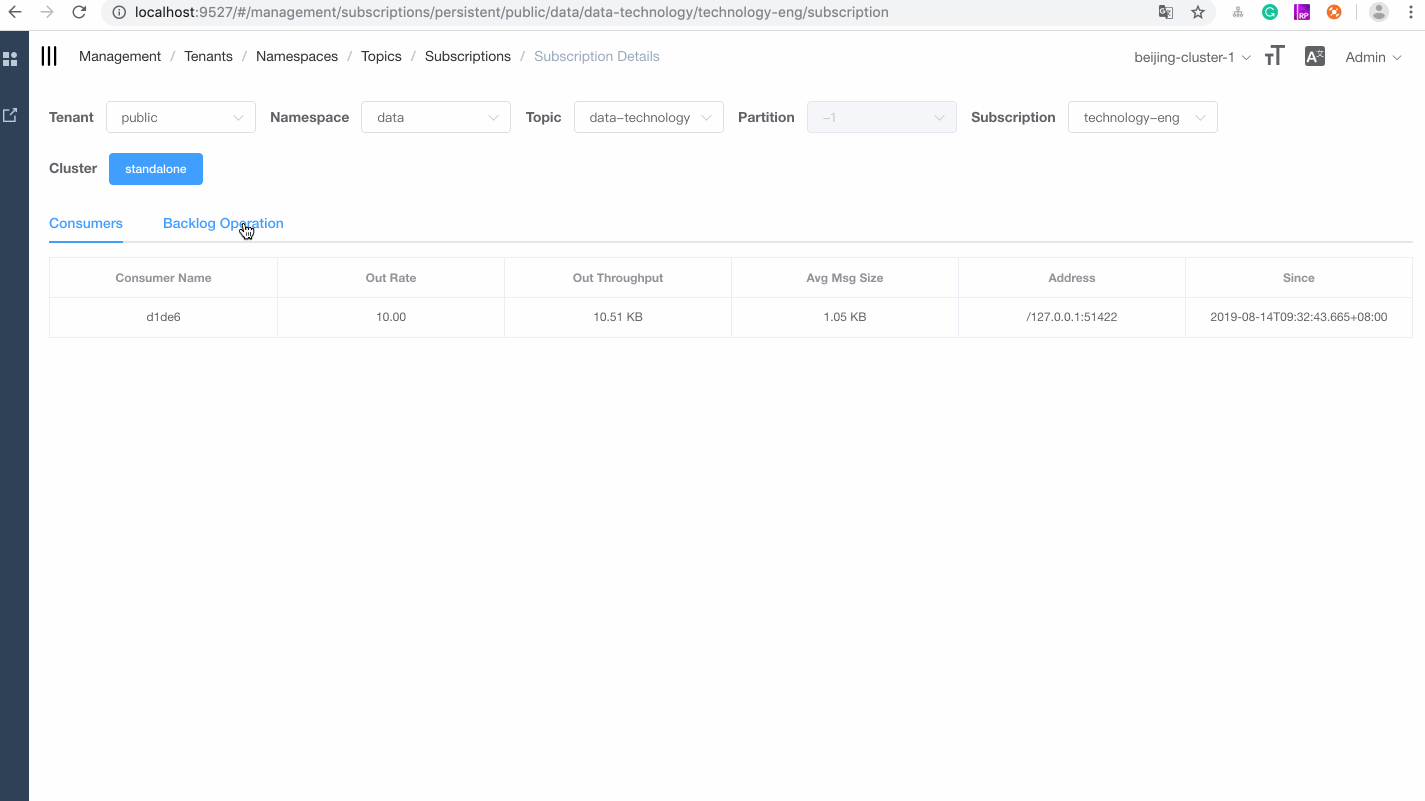
Task: Click the text-size adjustment icon in header
Action: (1274, 56)
